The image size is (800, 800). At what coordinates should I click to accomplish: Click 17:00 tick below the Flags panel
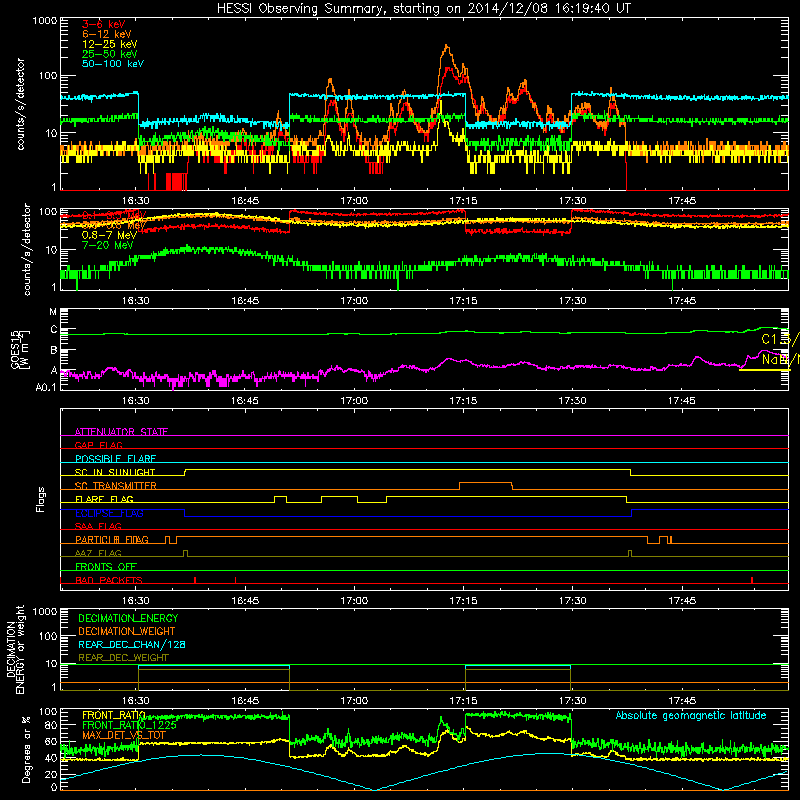coord(354,601)
